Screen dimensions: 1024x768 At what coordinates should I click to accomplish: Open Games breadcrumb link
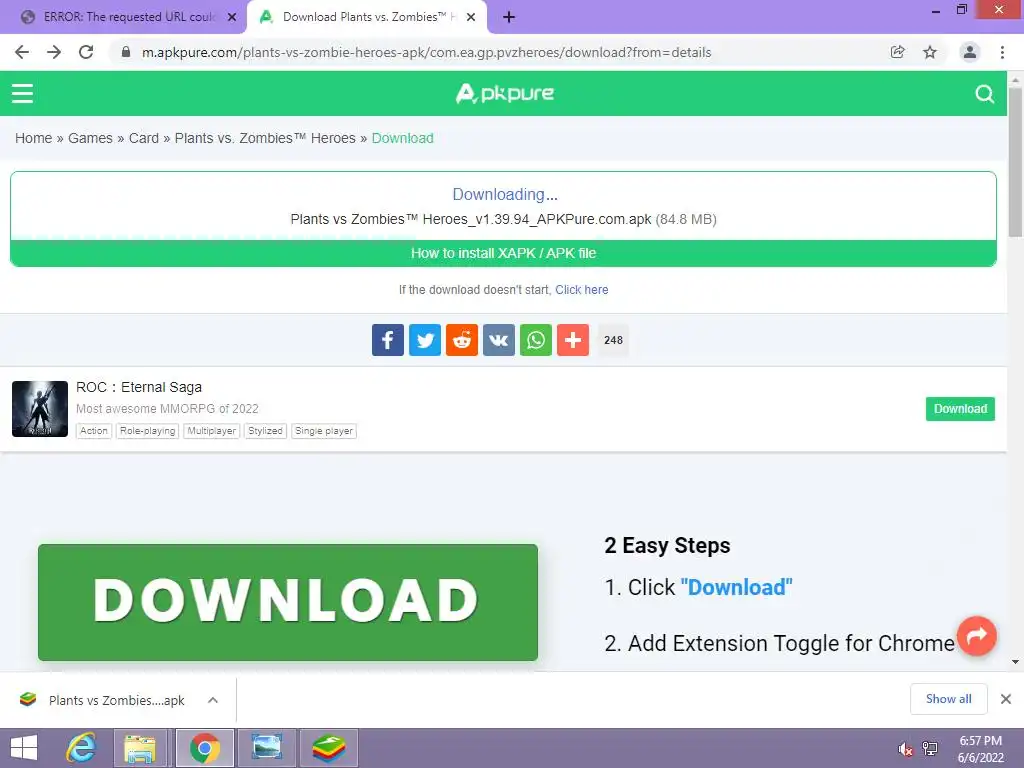pyautogui.click(x=90, y=138)
